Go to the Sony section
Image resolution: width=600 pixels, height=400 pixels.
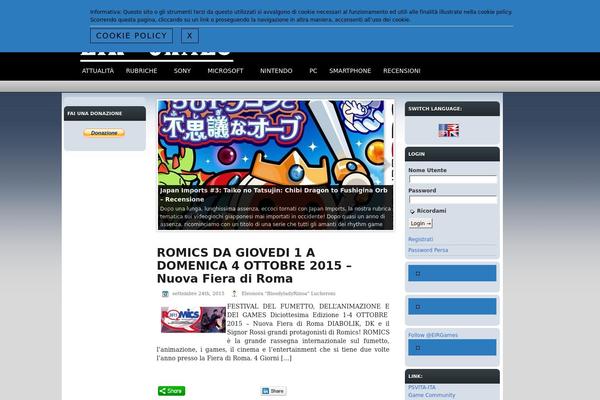pos(182,71)
